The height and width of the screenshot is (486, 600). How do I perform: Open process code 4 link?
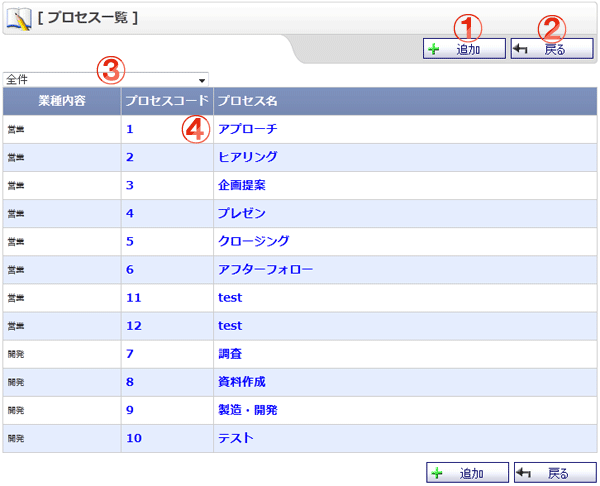point(130,214)
